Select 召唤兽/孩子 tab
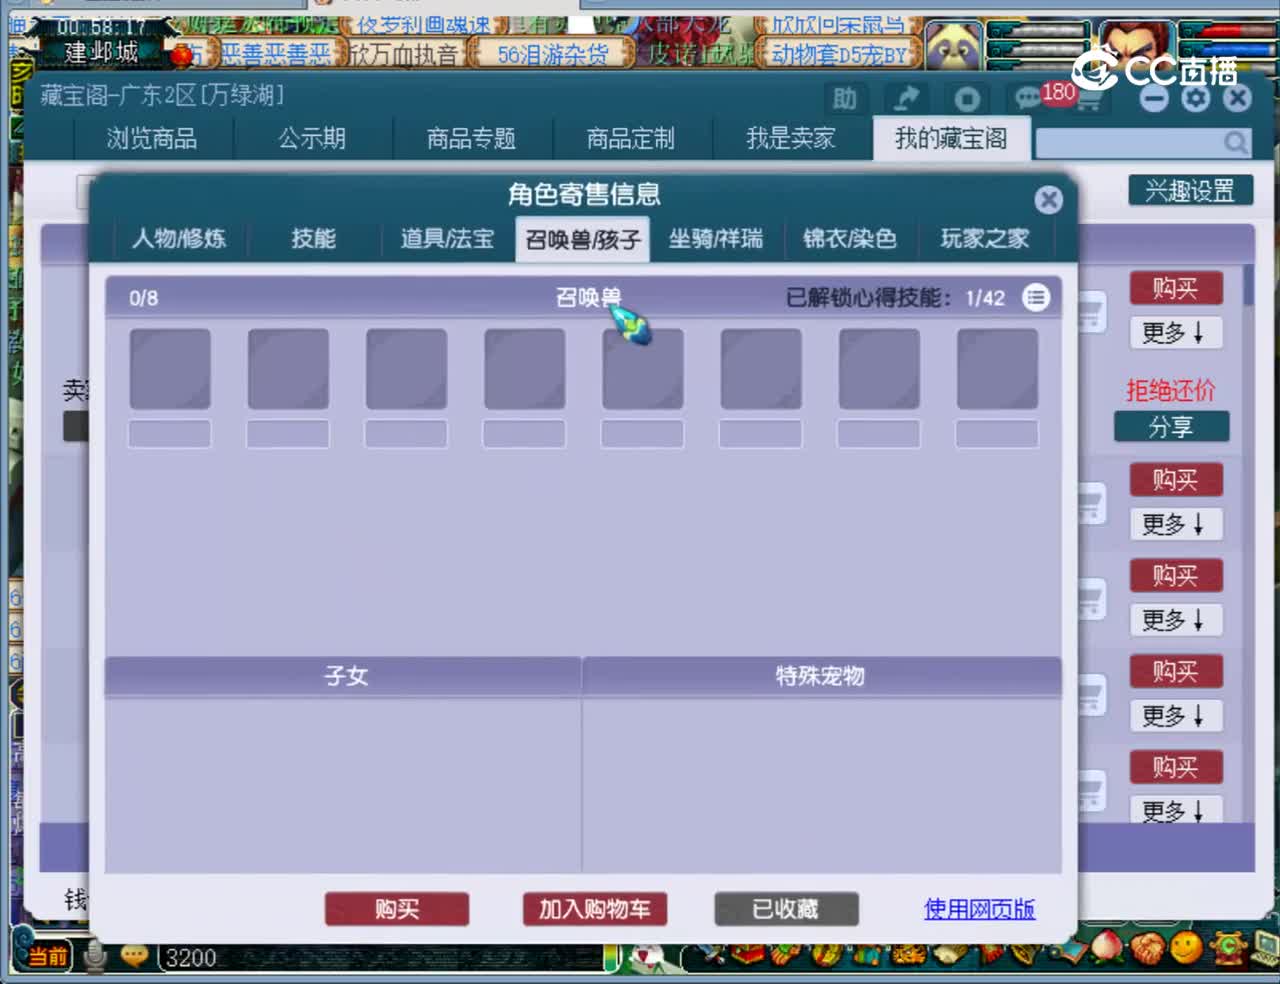 (x=583, y=240)
